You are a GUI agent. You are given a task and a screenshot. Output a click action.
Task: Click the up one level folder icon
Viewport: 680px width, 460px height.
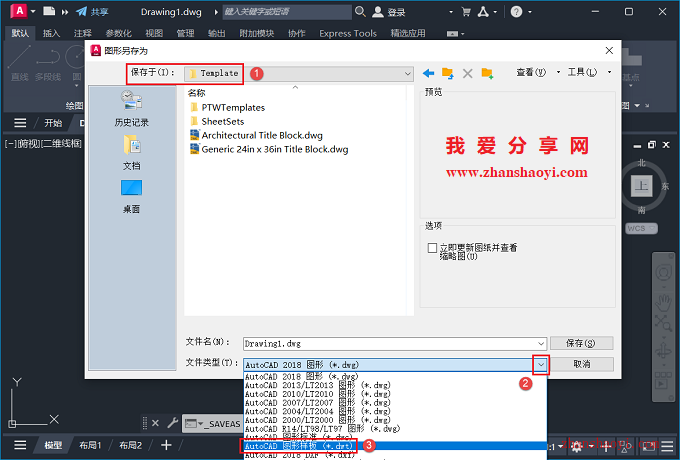[x=448, y=73]
